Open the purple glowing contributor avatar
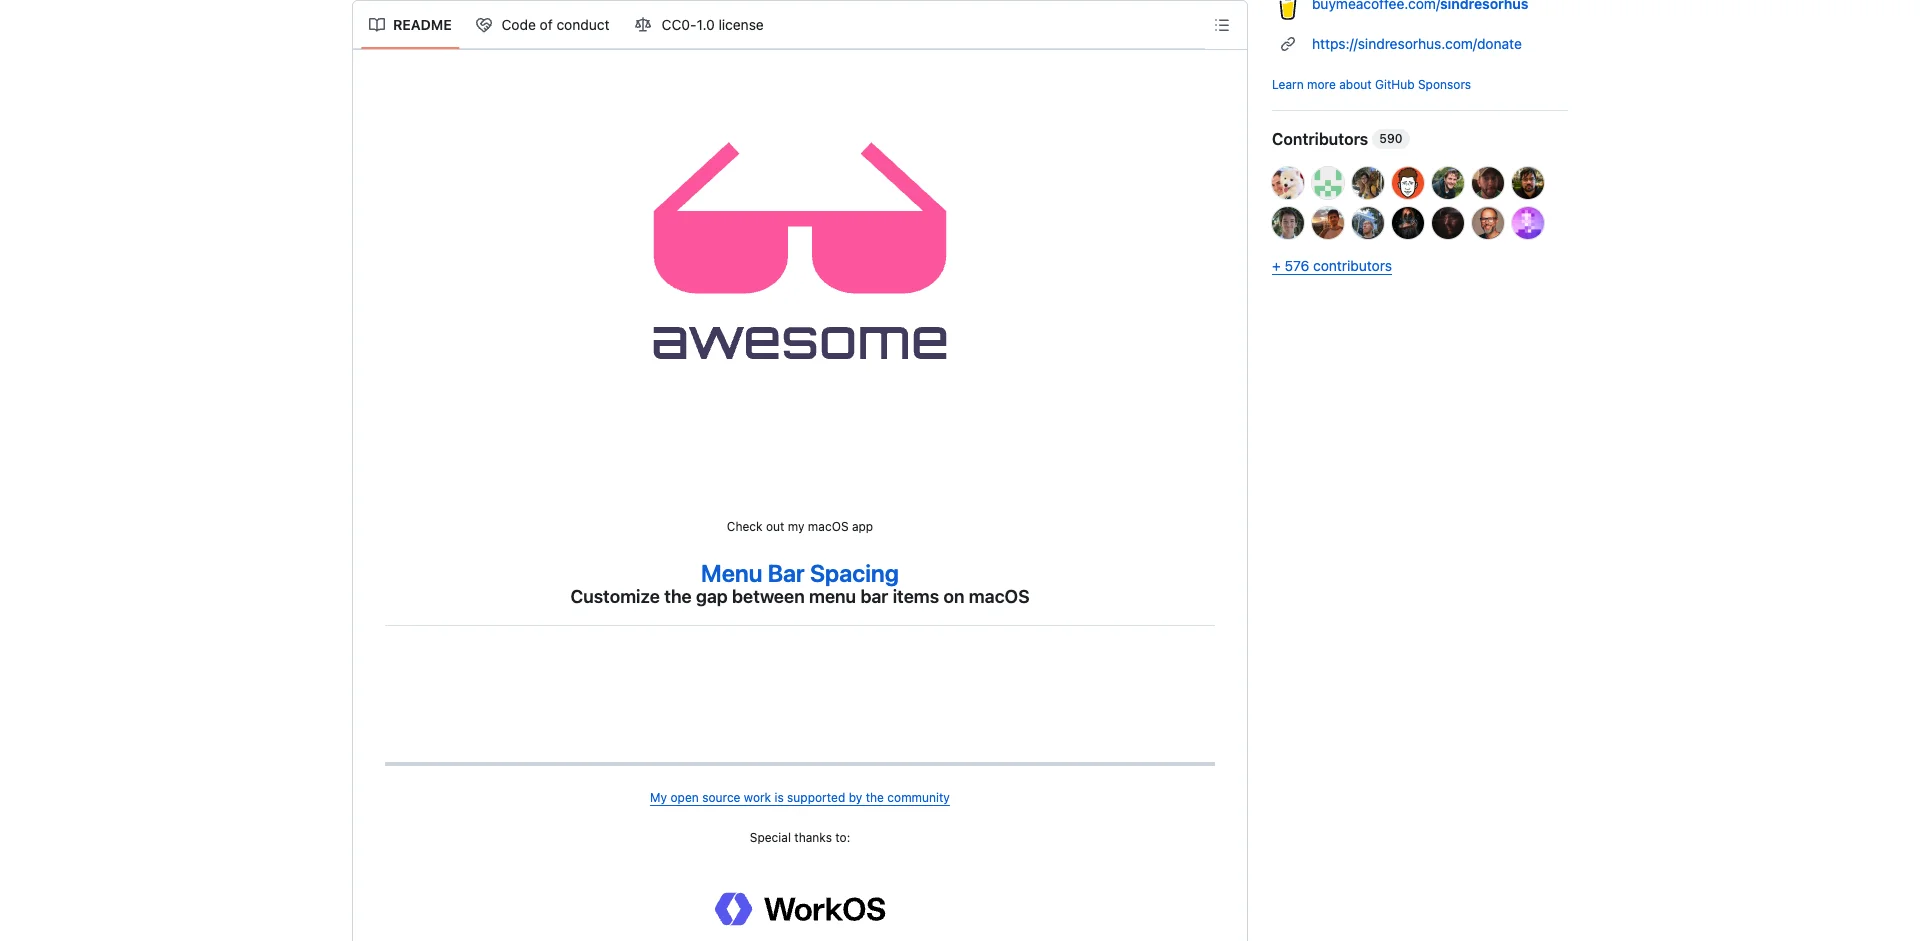 tap(1528, 223)
